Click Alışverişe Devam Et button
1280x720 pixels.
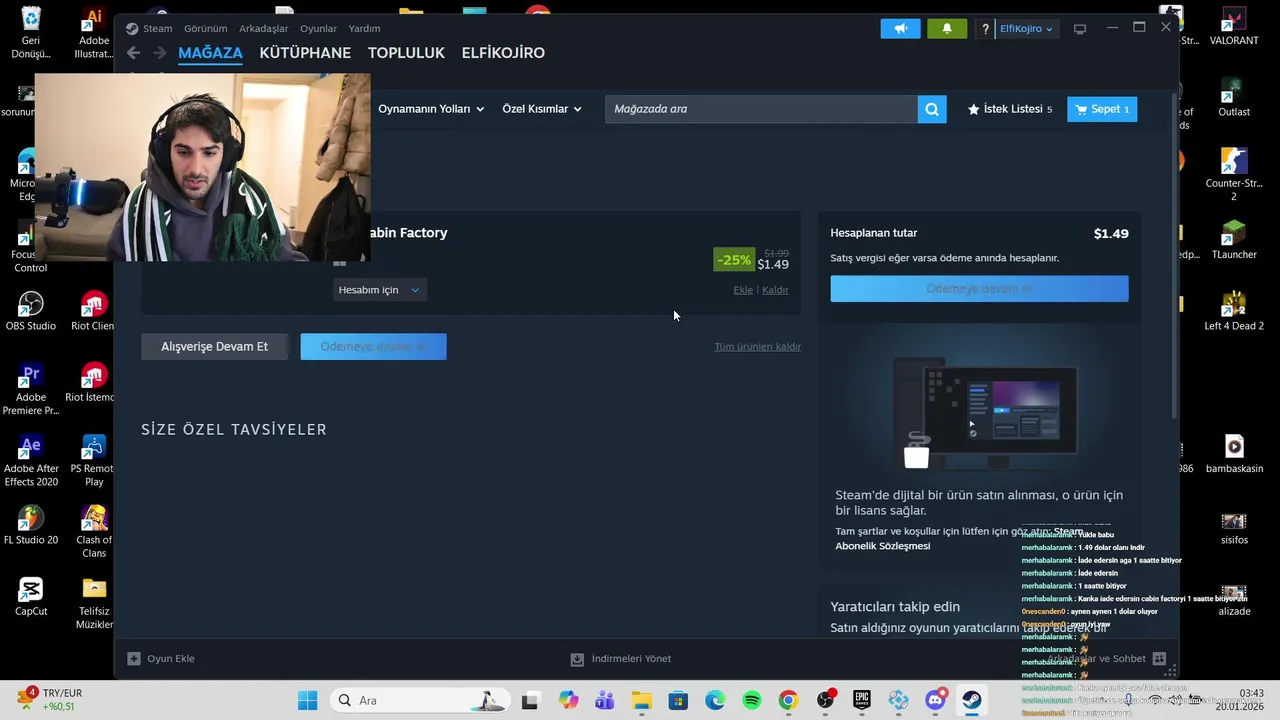pyautogui.click(x=214, y=347)
